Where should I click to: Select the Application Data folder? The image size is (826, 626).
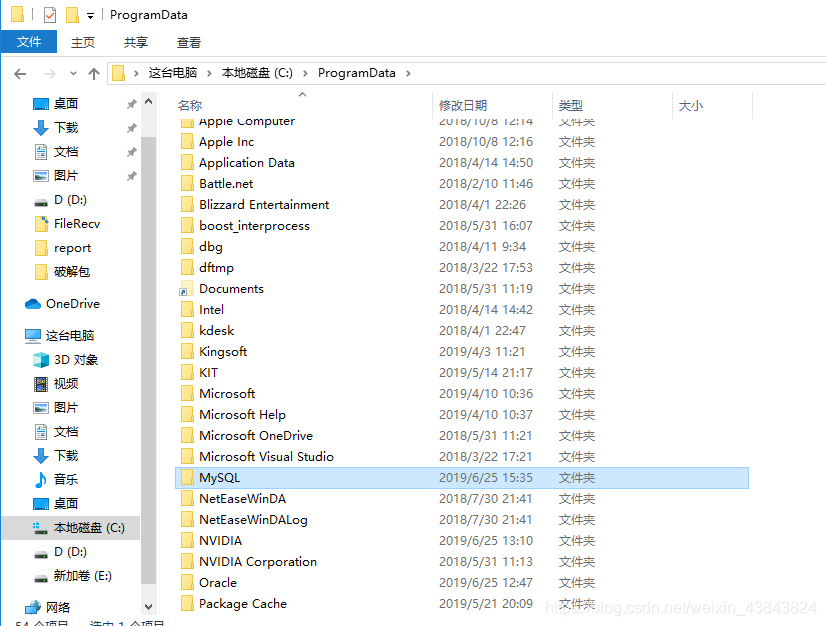[247, 163]
